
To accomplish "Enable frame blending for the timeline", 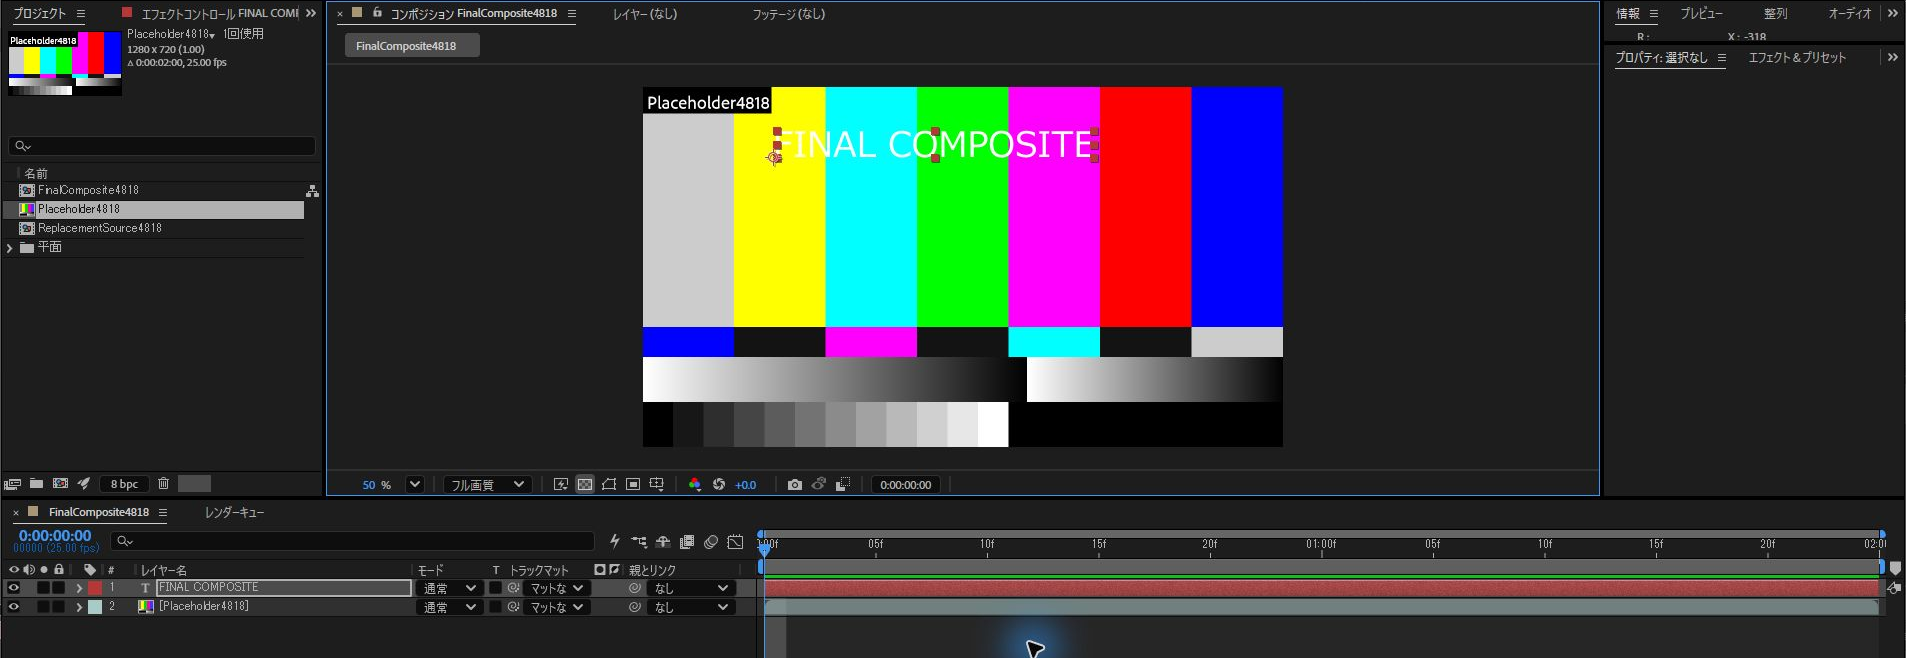I will pos(687,542).
